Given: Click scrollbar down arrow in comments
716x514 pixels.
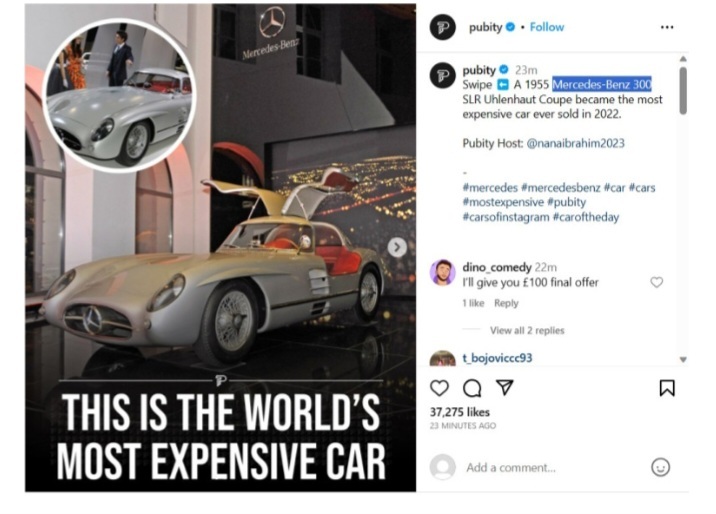Looking at the screenshot, I should coord(683,360).
